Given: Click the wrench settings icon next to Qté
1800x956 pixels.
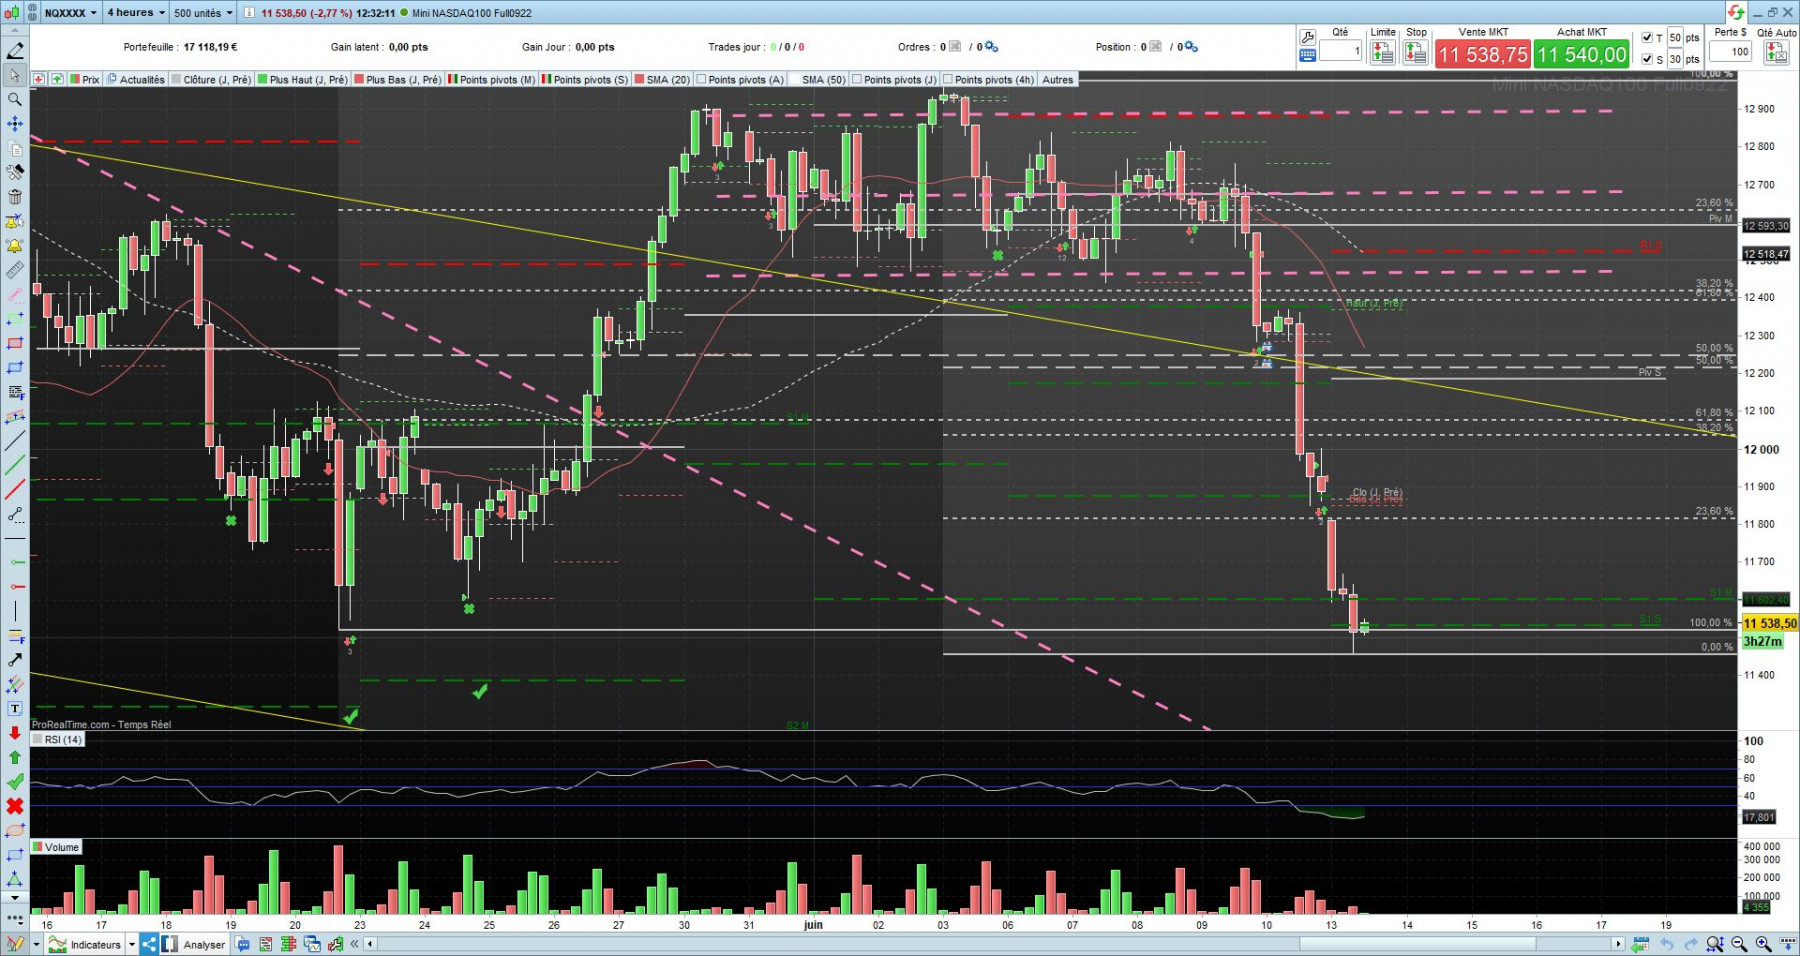Looking at the screenshot, I should 1307,37.
